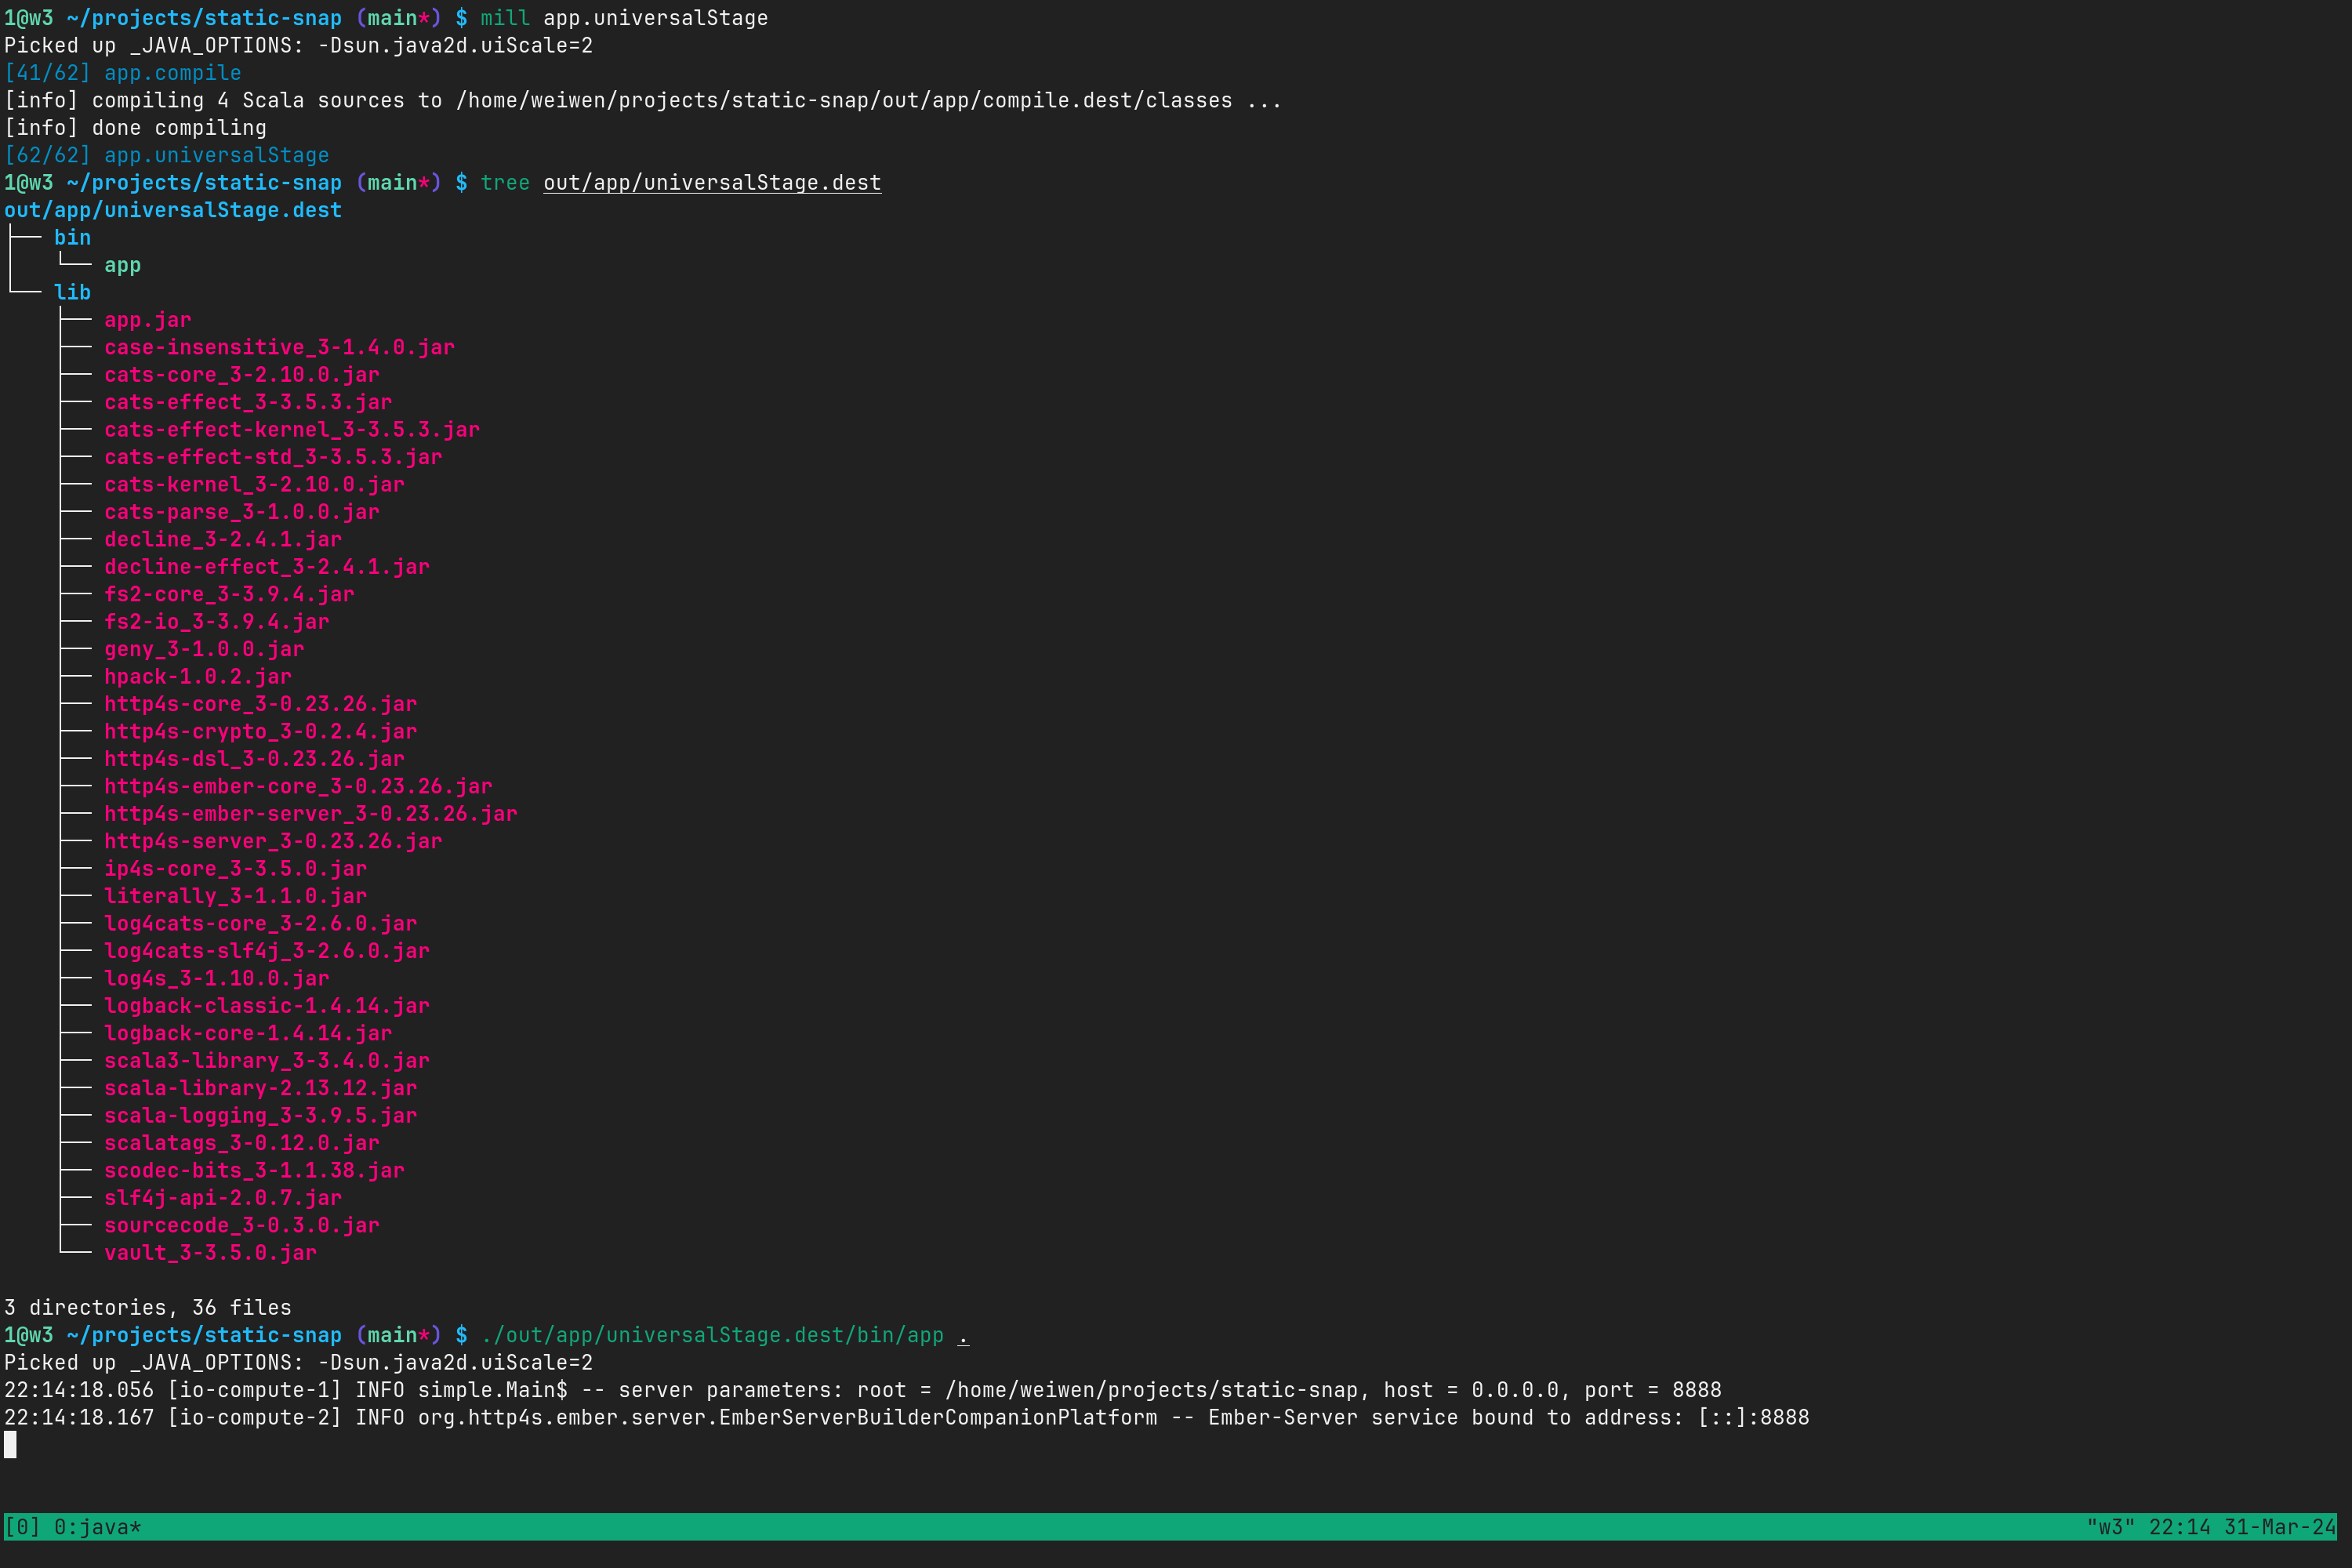Click the 'lib' directory in tree

tap(73, 292)
